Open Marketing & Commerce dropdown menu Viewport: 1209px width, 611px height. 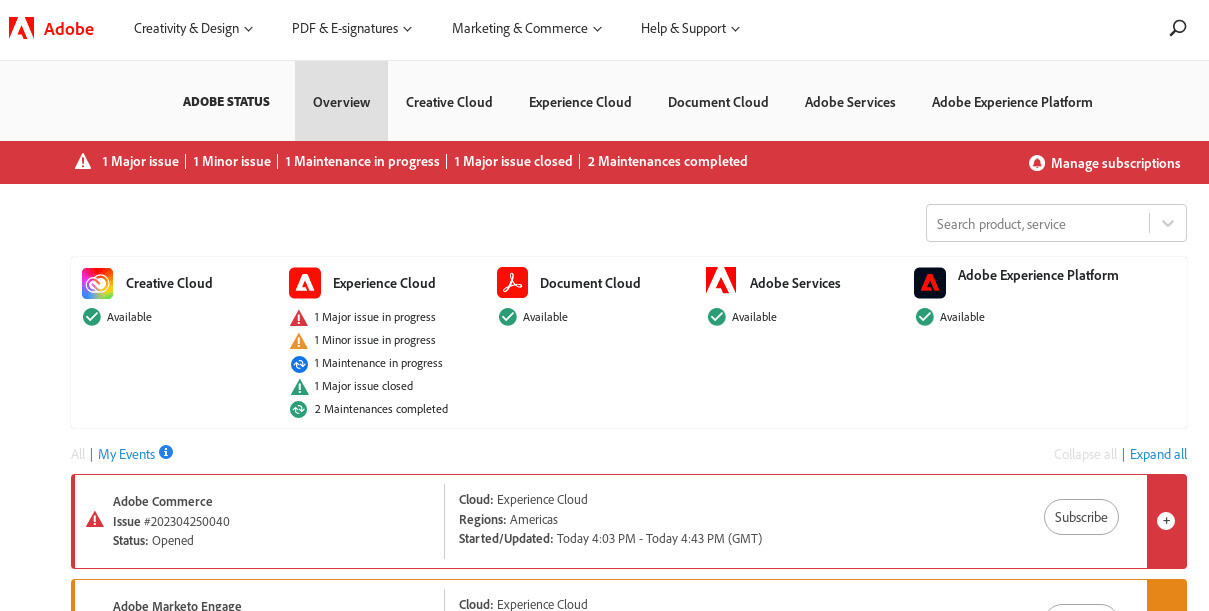point(527,28)
